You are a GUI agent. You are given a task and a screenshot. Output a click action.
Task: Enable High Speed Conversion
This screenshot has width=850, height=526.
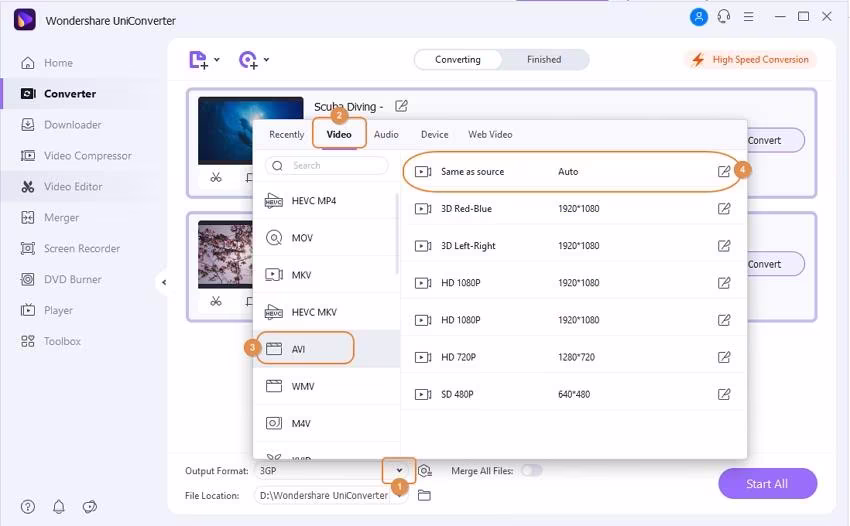coord(751,60)
